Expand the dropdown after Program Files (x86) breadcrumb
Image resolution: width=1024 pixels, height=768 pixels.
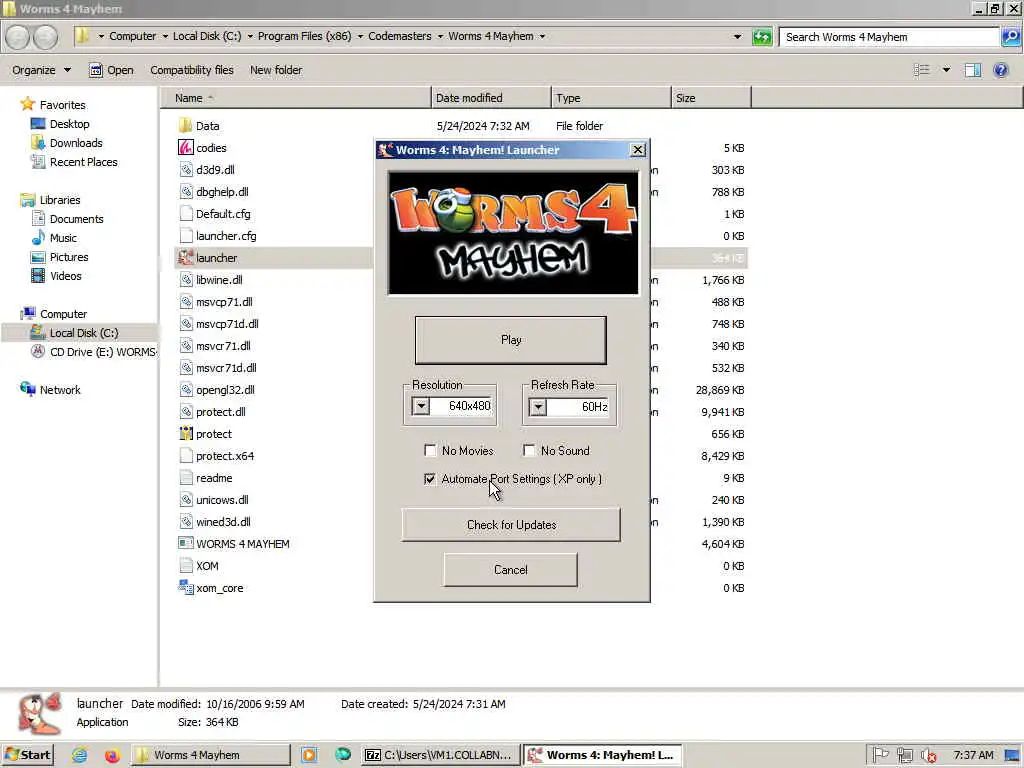360,37
